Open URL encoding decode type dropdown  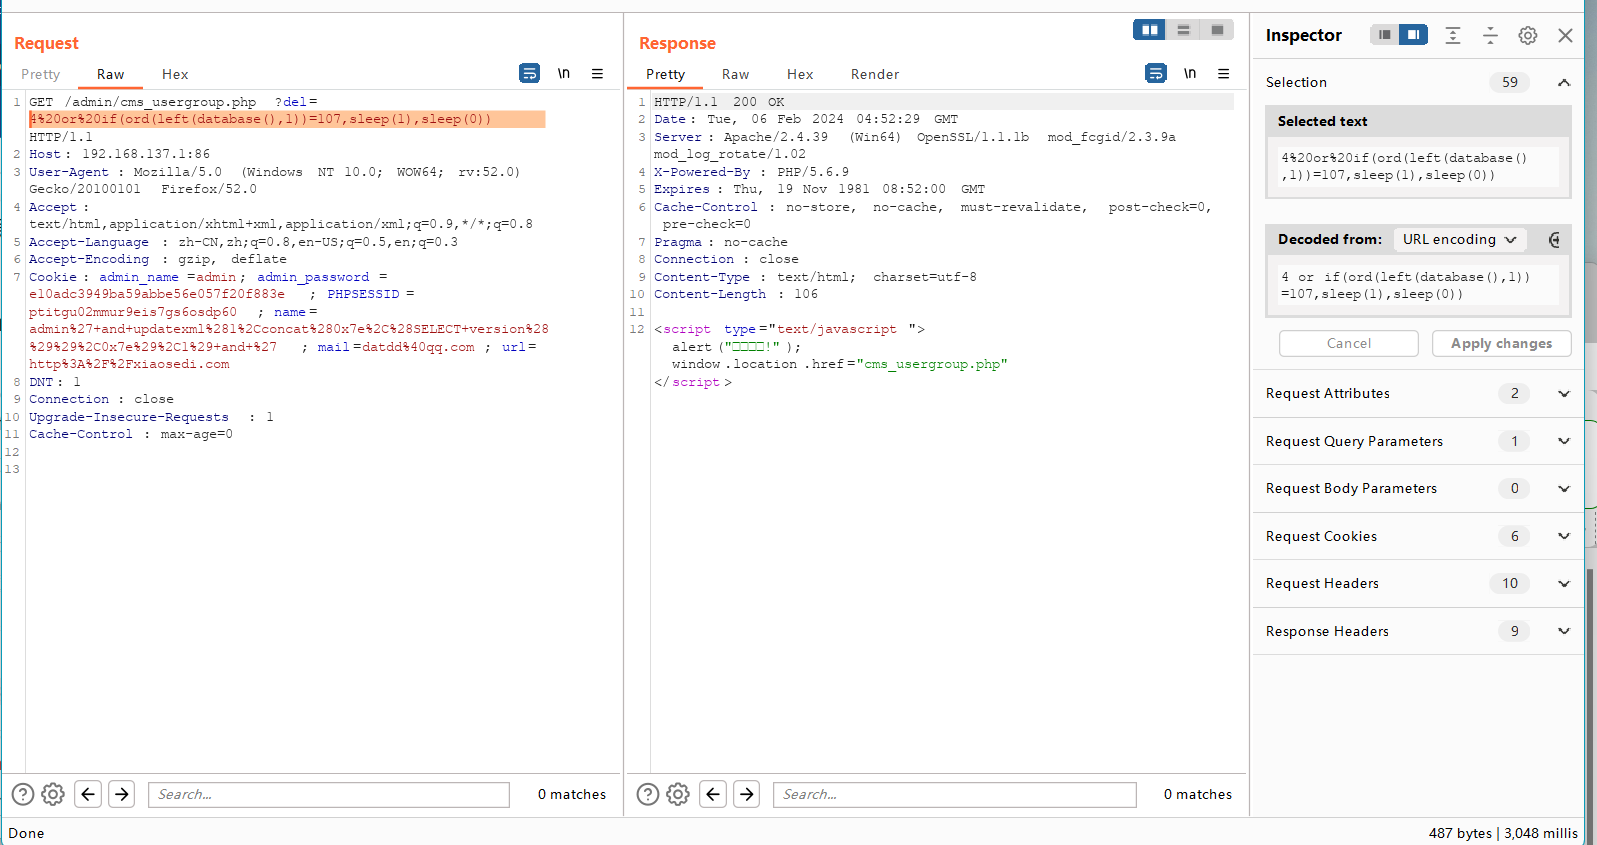point(1459,239)
